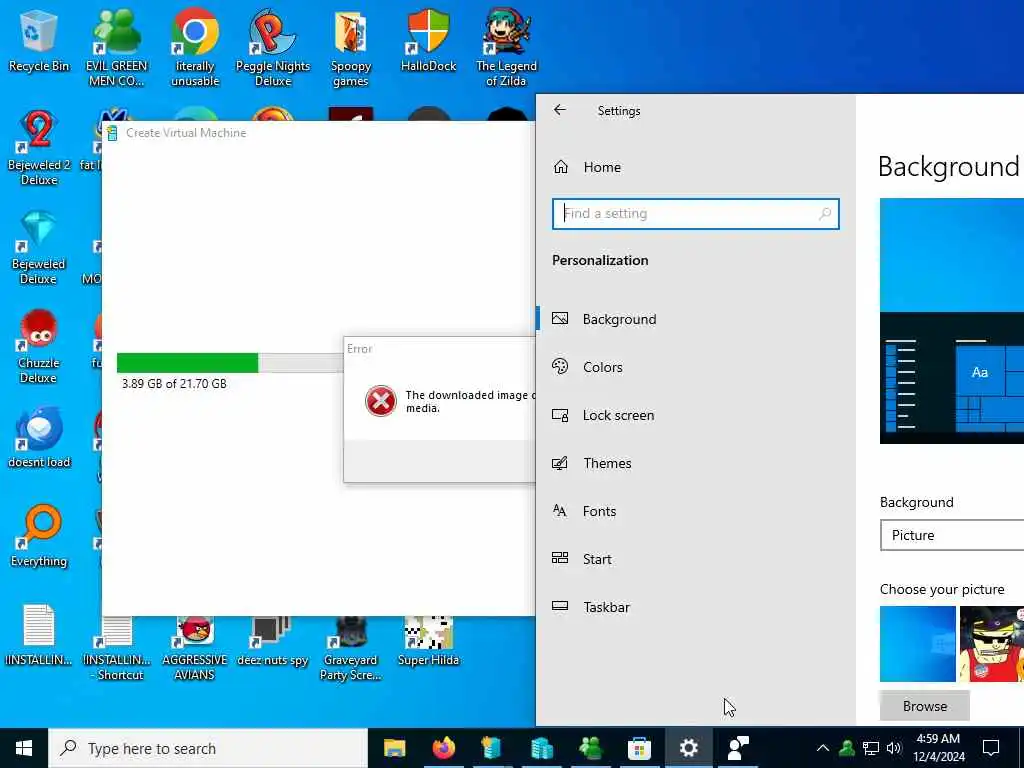Click the Settings back arrow

point(560,110)
